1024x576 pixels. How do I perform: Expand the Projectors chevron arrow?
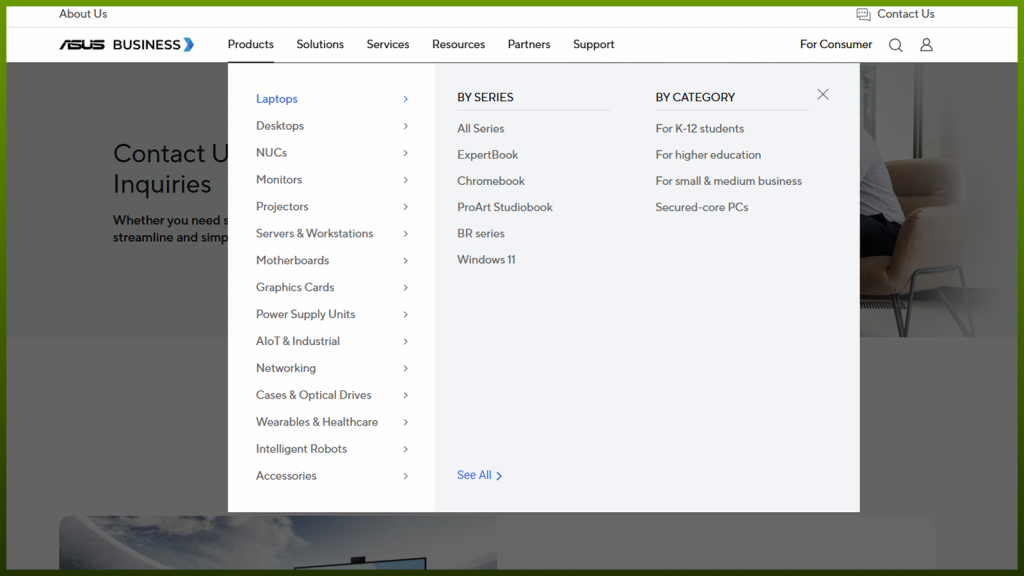(406, 207)
